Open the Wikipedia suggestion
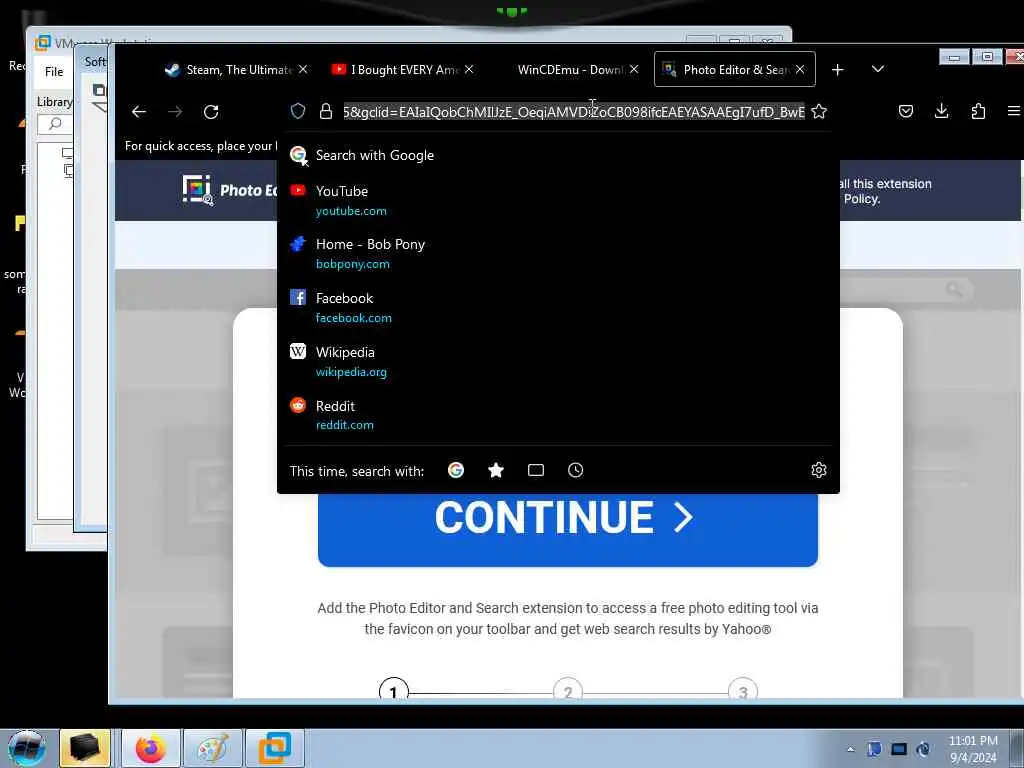Viewport: 1024px width, 768px height. point(558,361)
